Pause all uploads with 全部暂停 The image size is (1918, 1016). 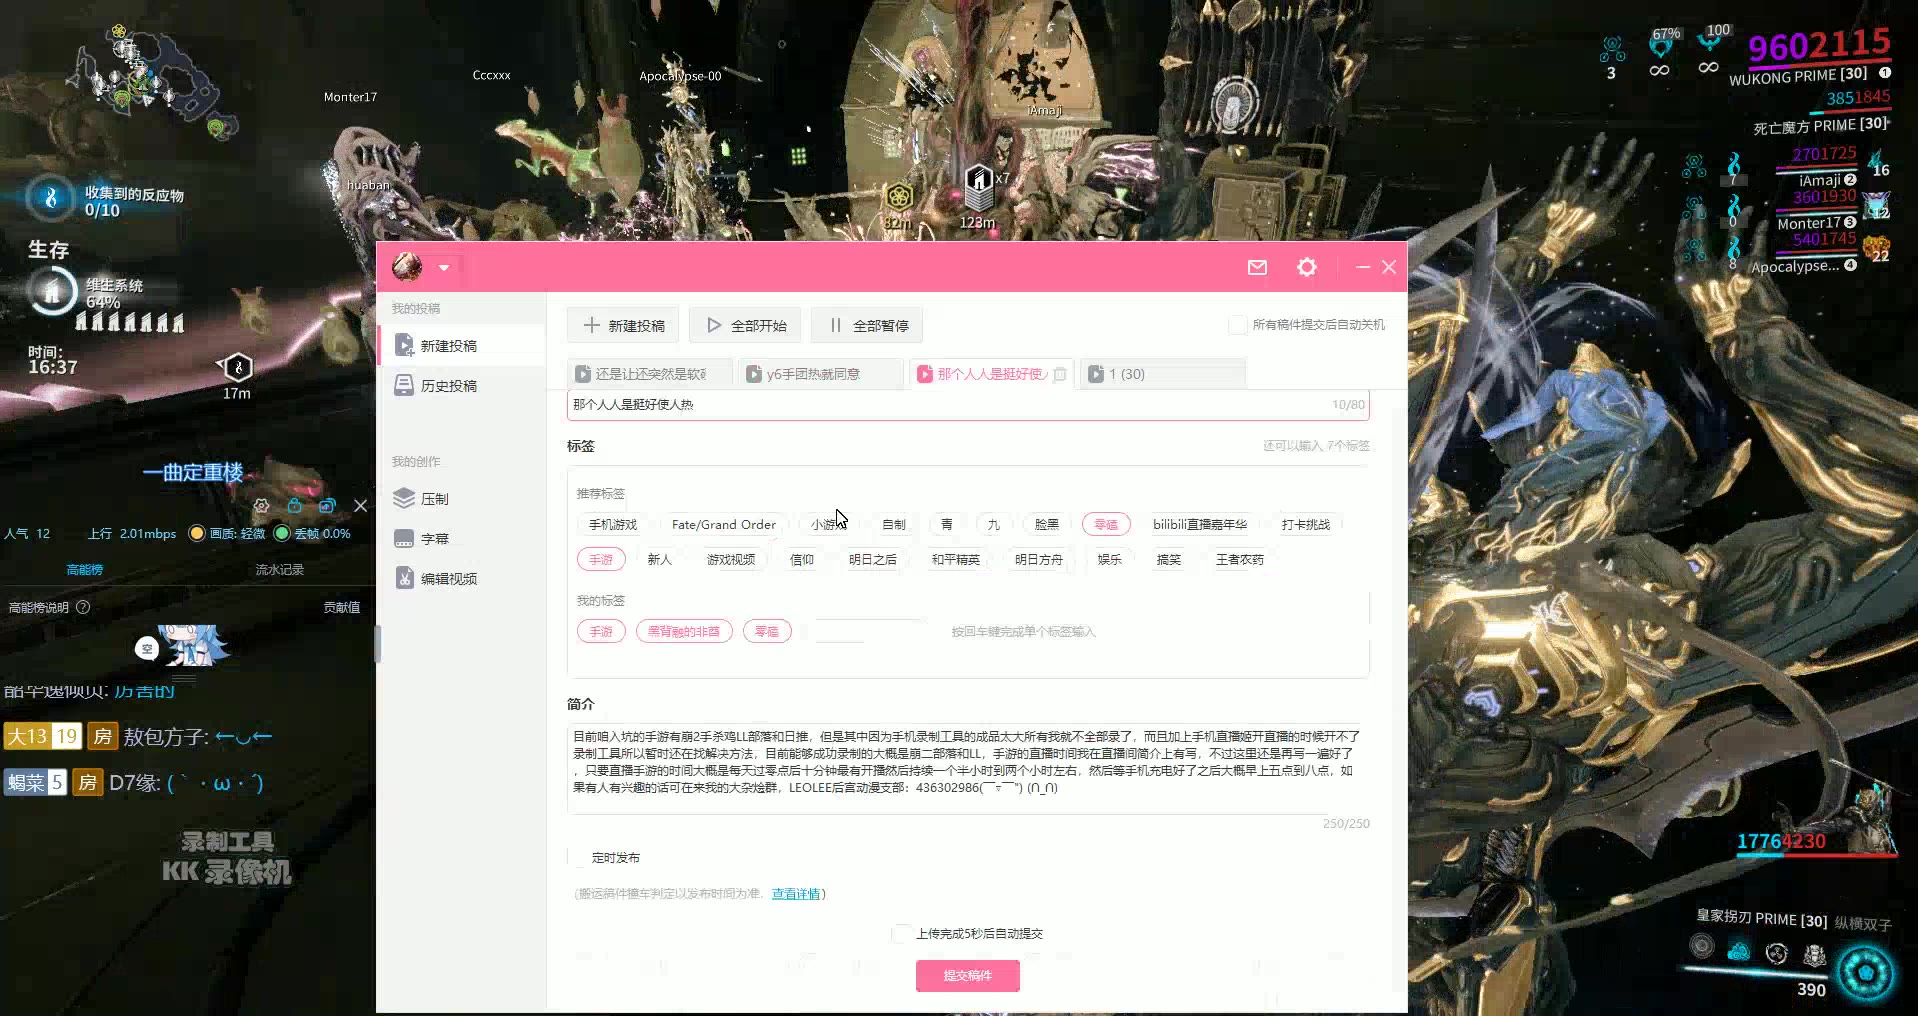coord(867,325)
